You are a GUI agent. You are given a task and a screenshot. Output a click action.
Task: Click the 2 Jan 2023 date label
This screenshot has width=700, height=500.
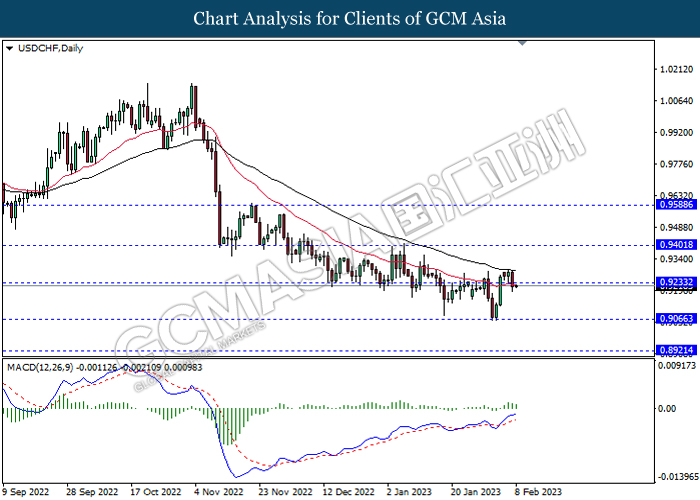tap(409, 492)
